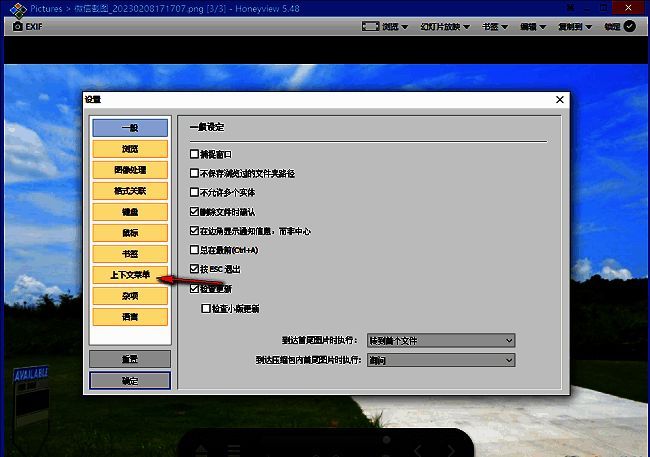The image size is (650, 457).
Task: Uncheck 删除文件时确认 option
Action: click(194, 211)
